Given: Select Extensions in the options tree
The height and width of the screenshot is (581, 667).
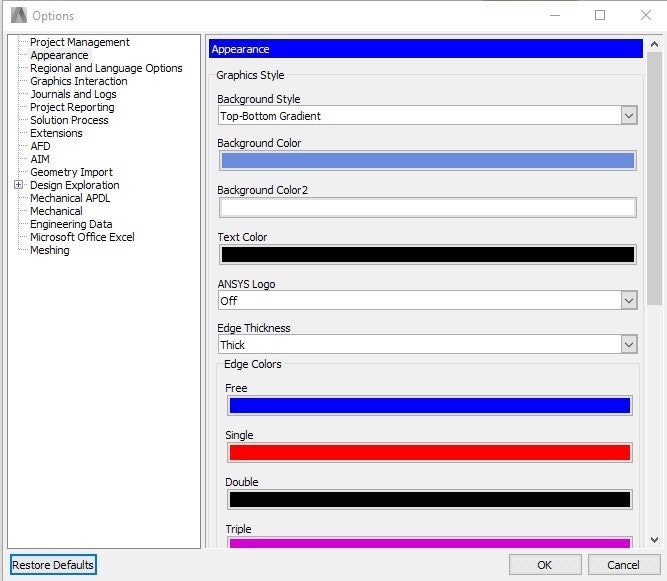Looking at the screenshot, I should [x=56, y=133].
